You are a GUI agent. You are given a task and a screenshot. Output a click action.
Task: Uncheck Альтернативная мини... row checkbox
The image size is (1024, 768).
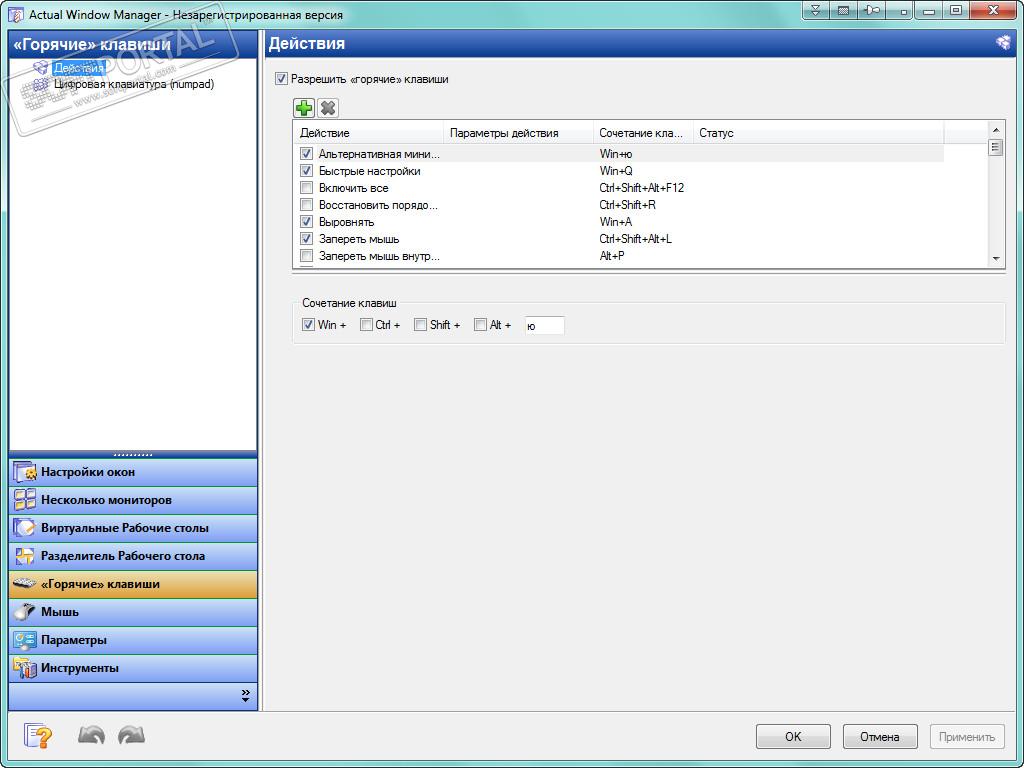[306, 154]
